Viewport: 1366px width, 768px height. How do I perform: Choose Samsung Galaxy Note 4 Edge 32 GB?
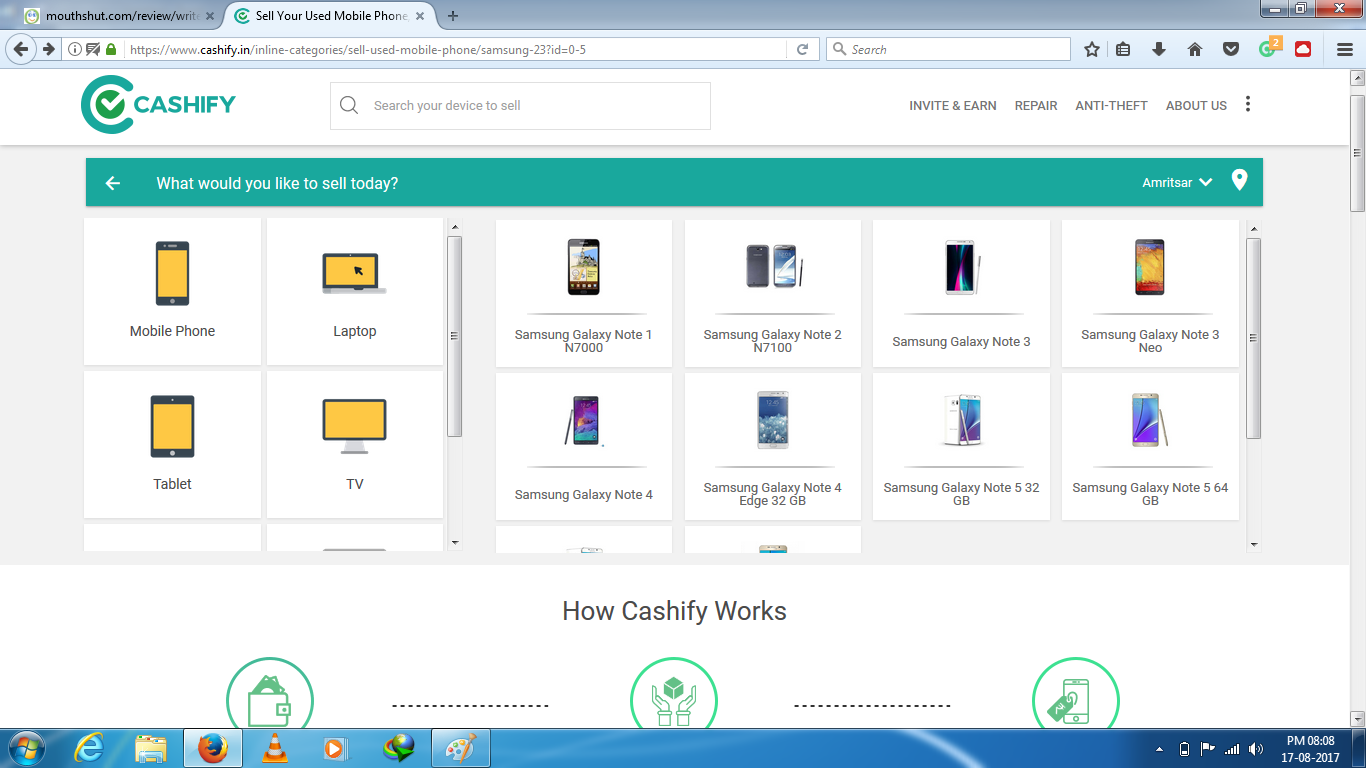[772, 446]
